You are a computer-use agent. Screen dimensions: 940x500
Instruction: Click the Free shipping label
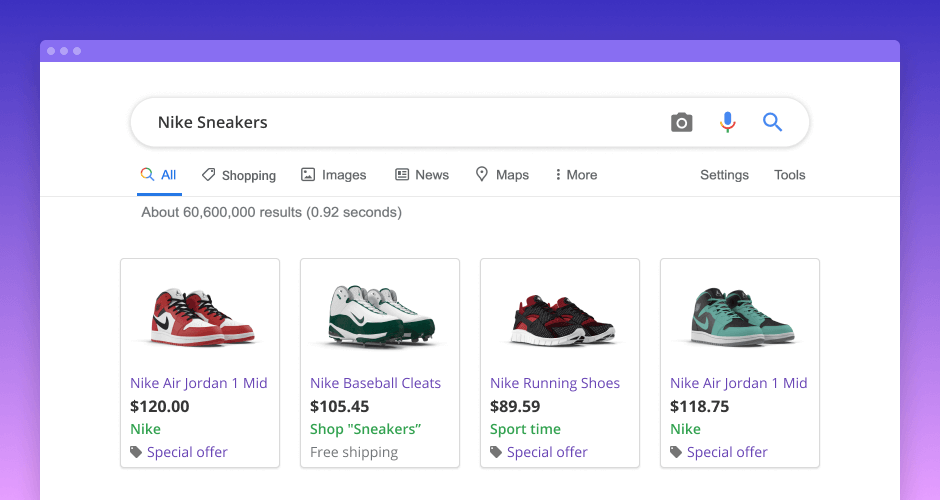pyautogui.click(x=354, y=452)
